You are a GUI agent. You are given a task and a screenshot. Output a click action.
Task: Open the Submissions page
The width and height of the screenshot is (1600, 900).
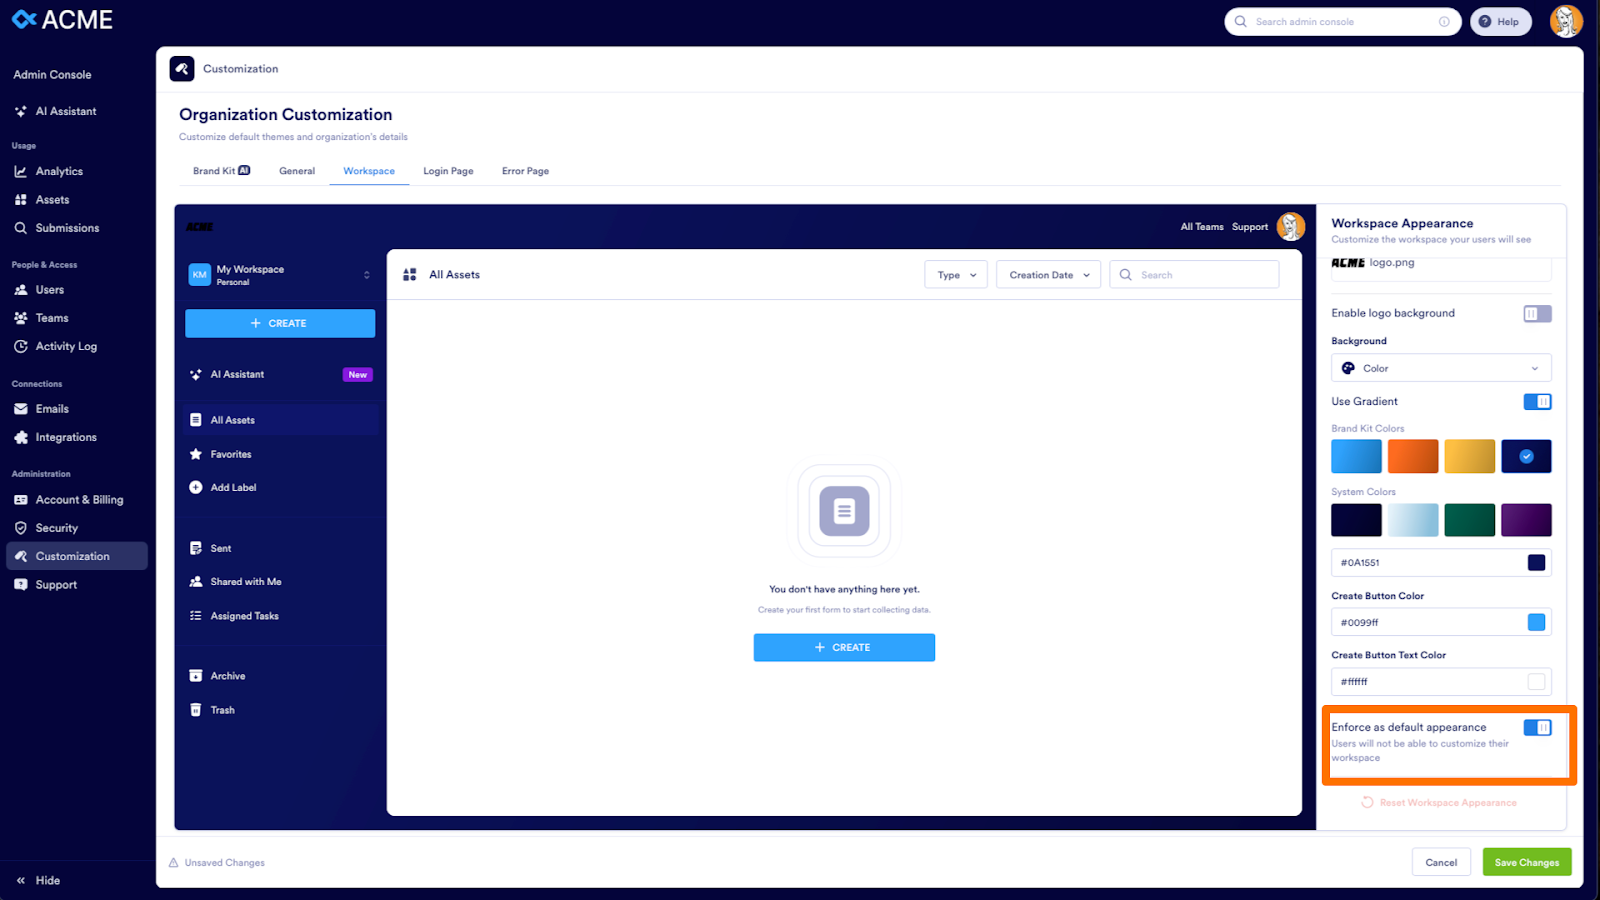point(66,227)
